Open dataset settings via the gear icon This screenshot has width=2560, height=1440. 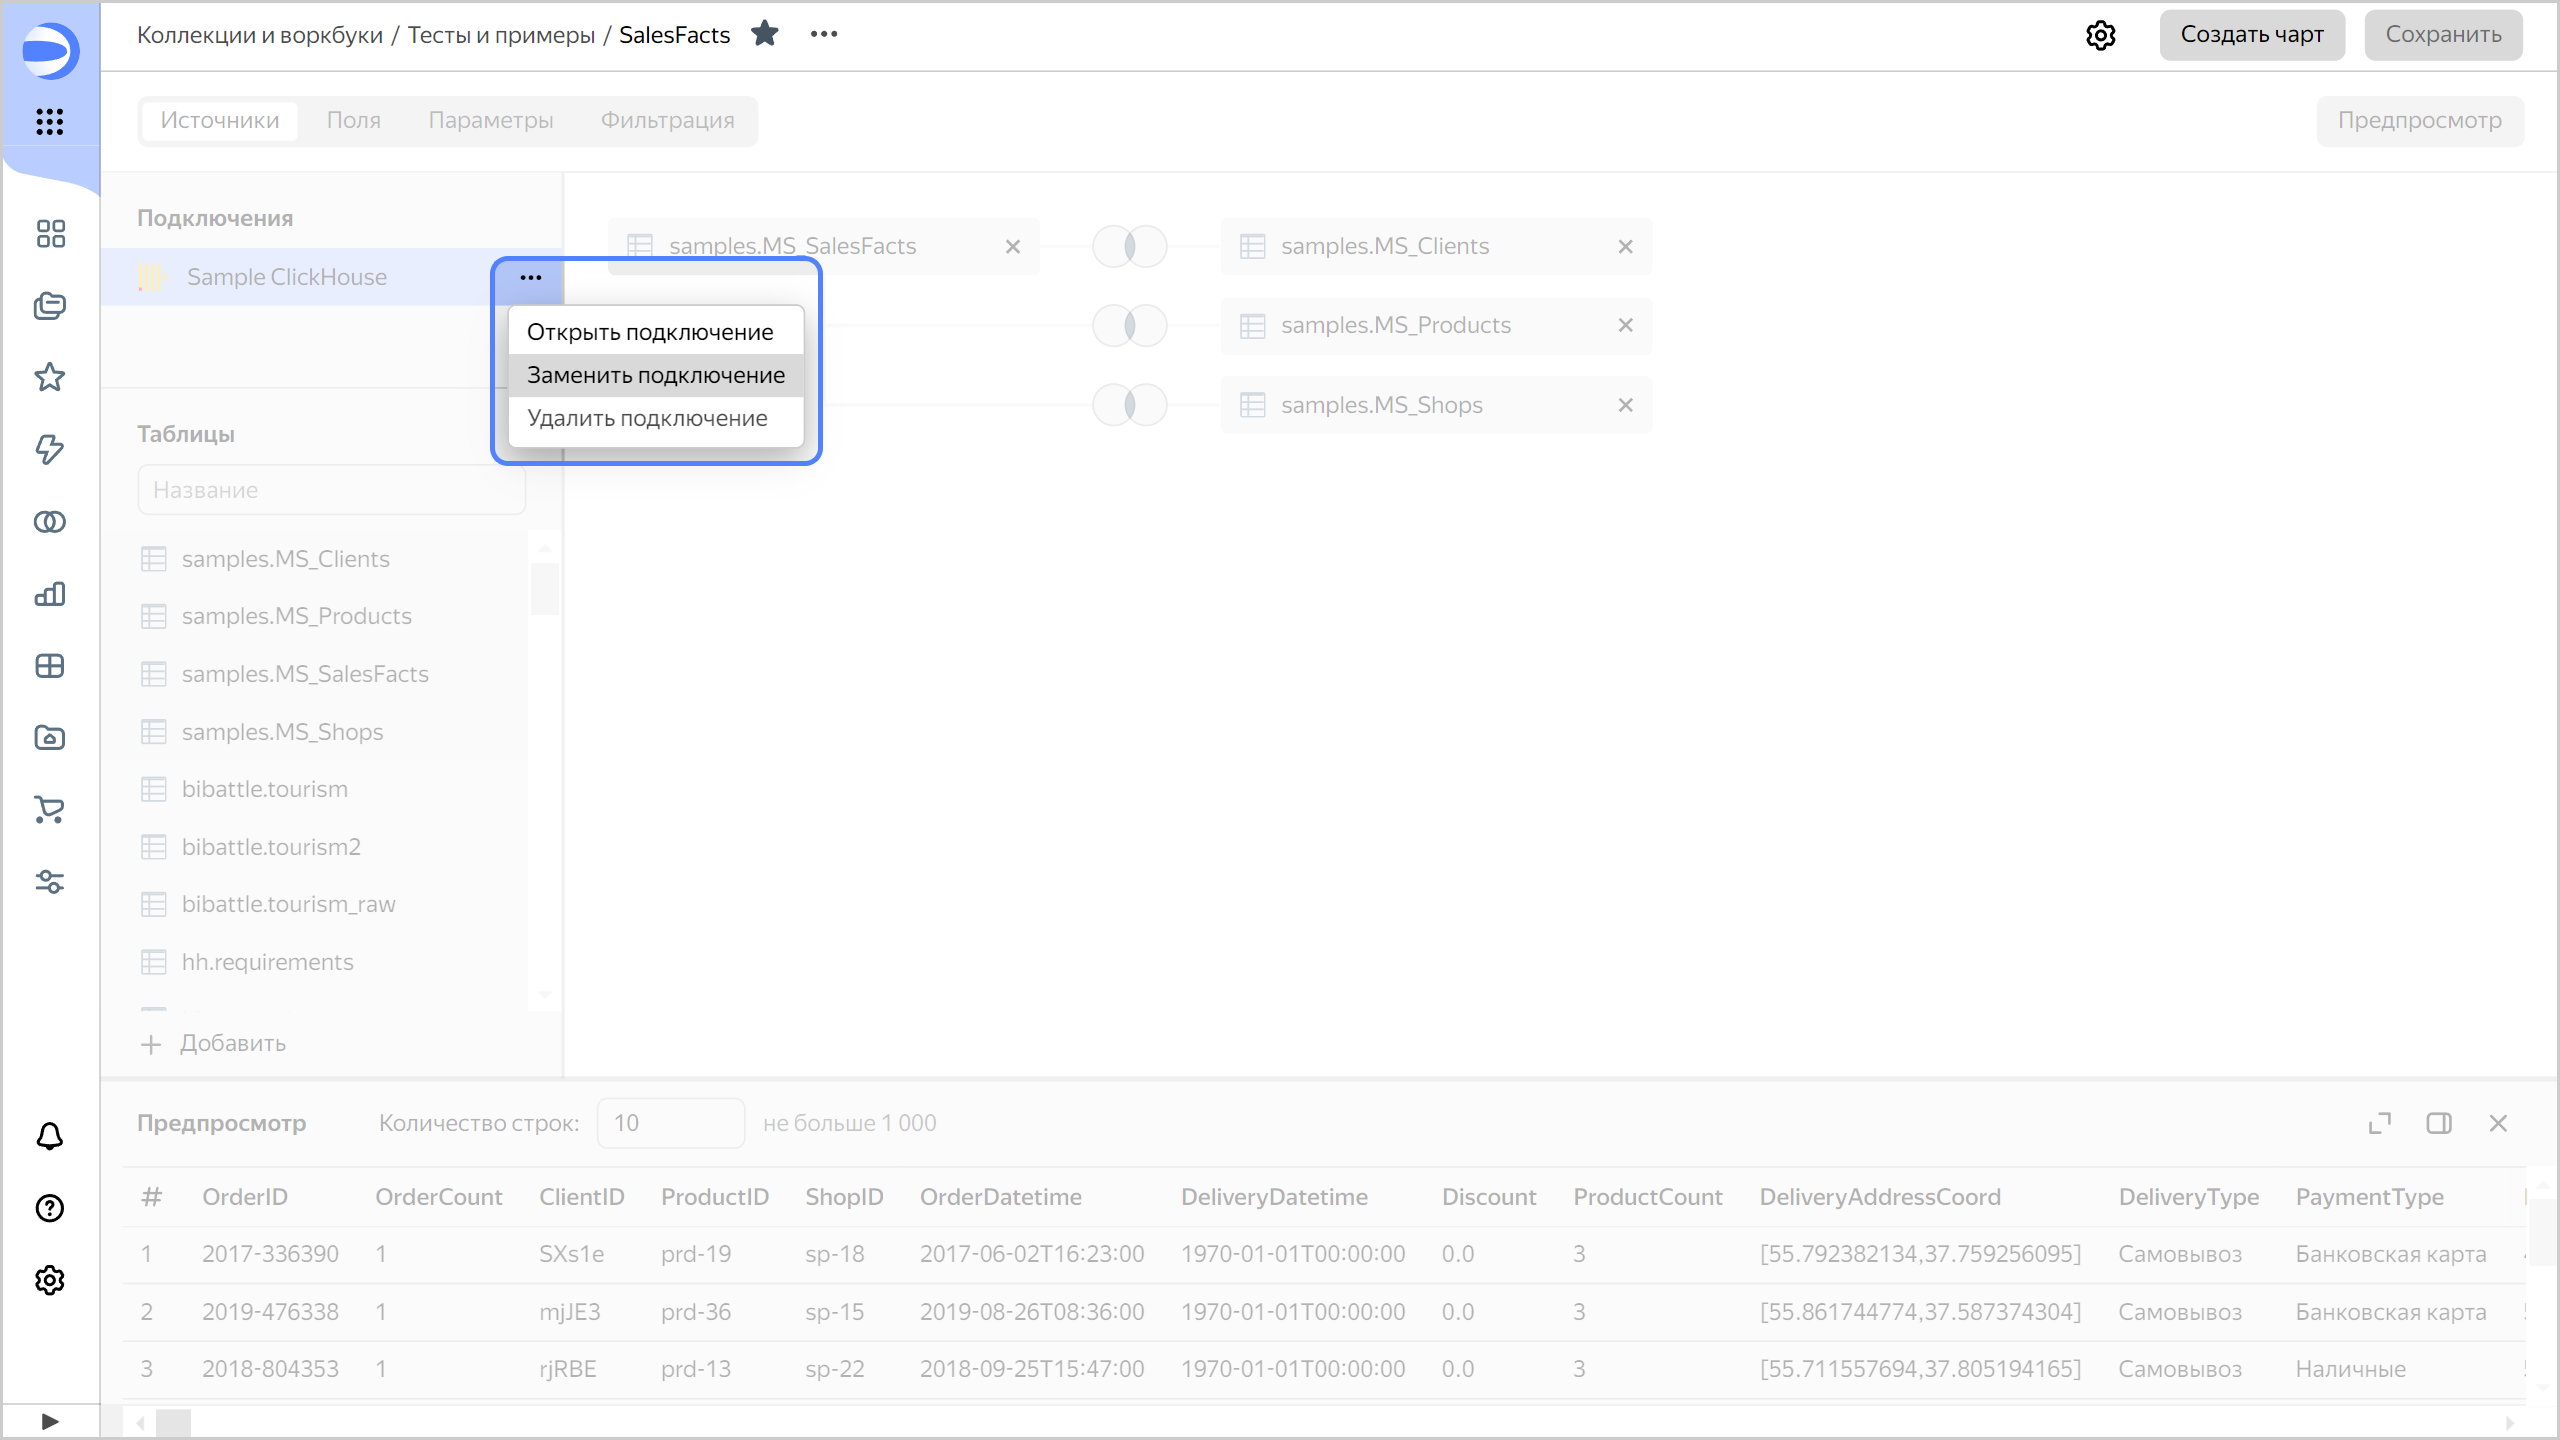(x=2100, y=34)
